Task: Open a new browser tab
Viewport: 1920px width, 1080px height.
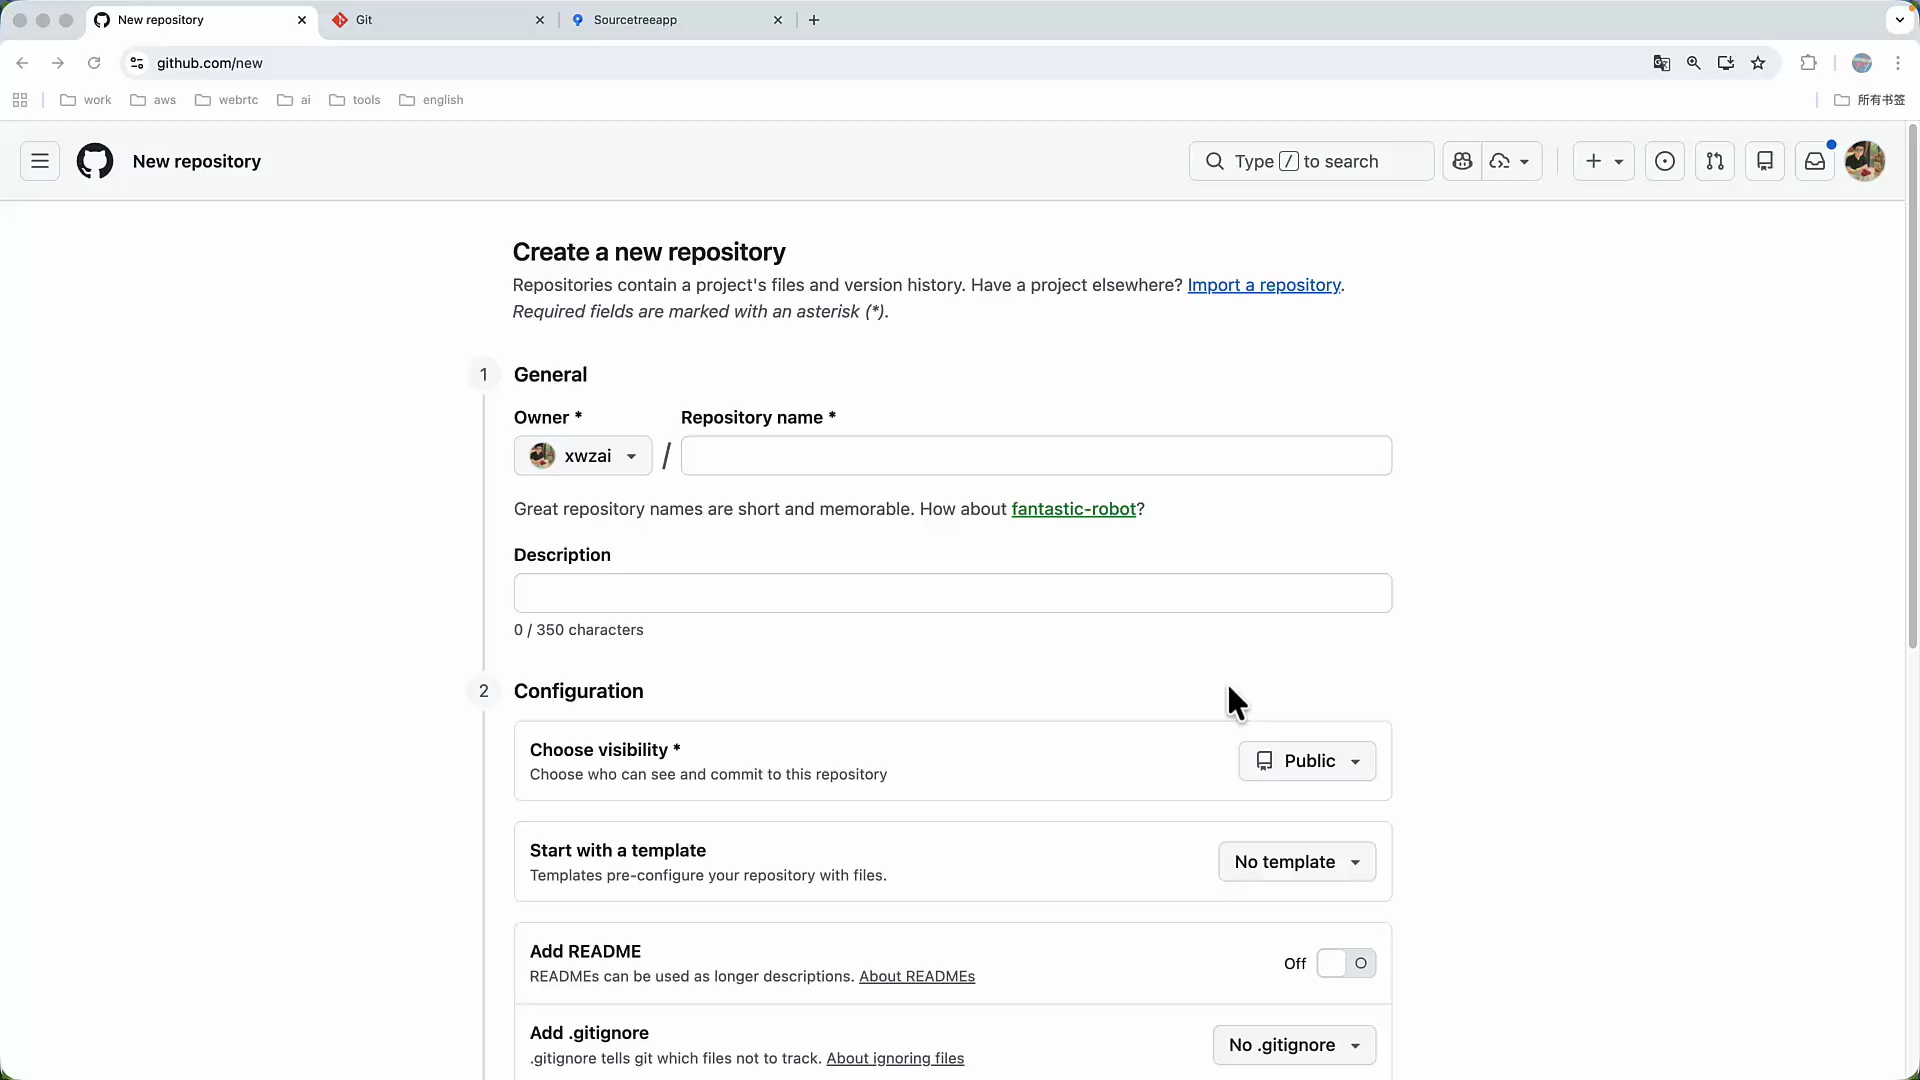Action: [x=814, y=20]
